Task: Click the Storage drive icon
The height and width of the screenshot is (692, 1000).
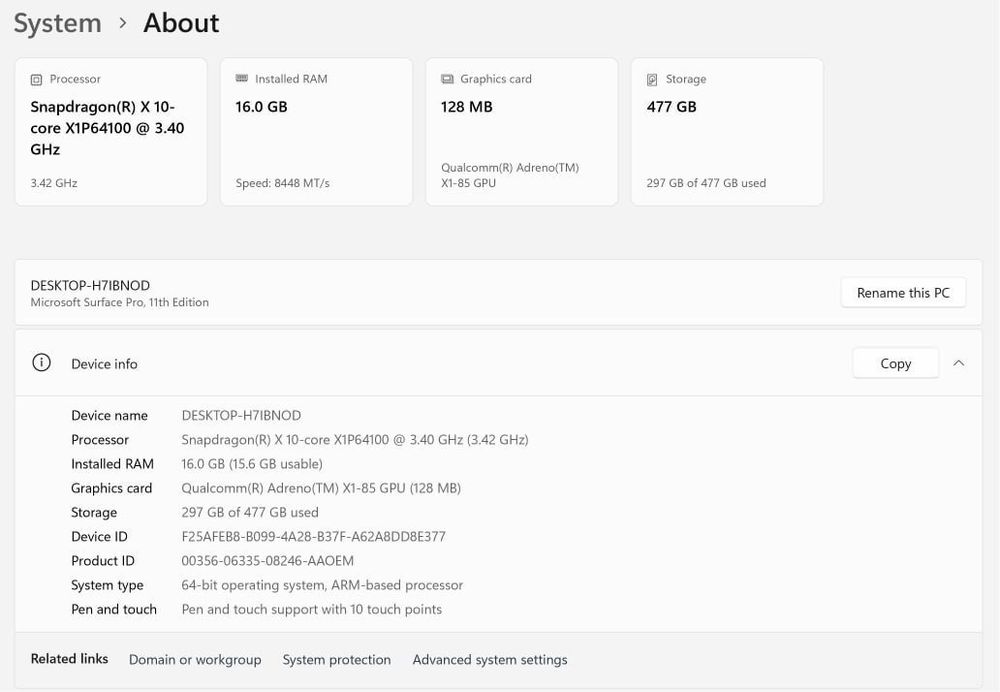Action: click(x=652, y=80)
